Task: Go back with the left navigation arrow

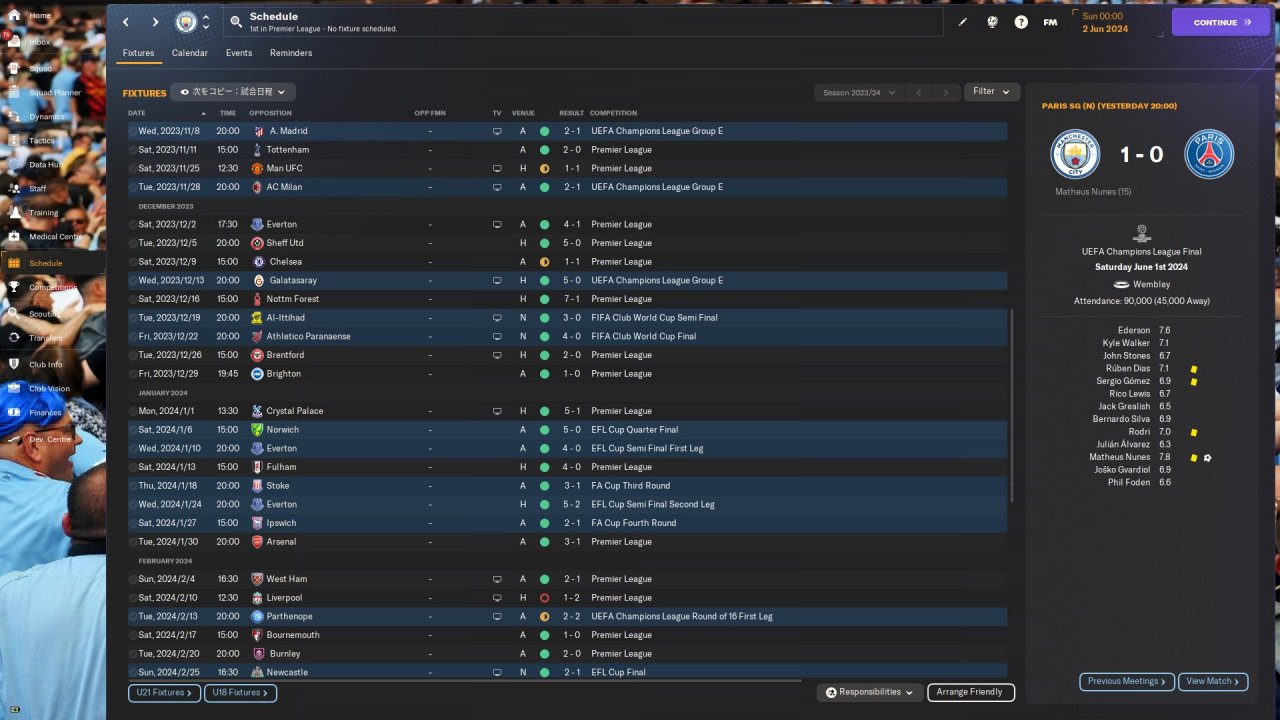Action: coord(126,21)
